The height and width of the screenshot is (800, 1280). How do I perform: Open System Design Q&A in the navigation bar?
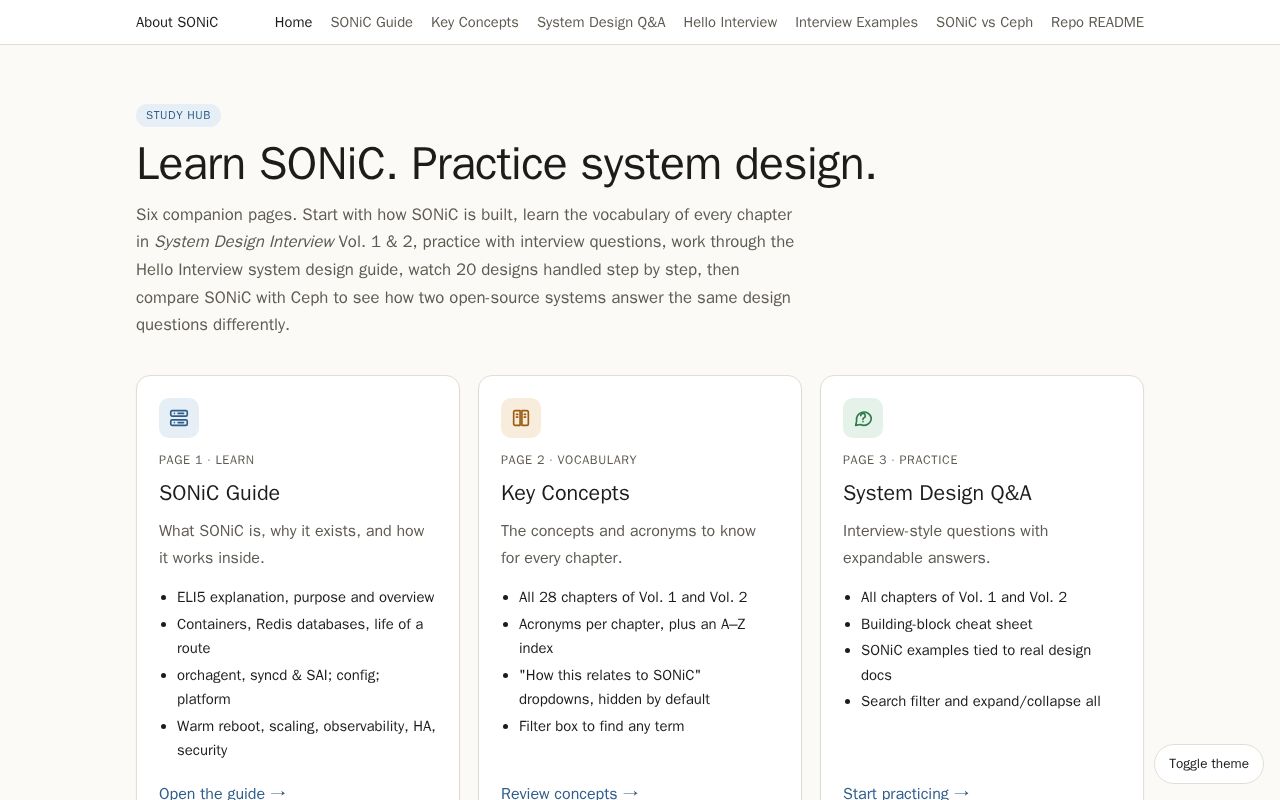601,22
